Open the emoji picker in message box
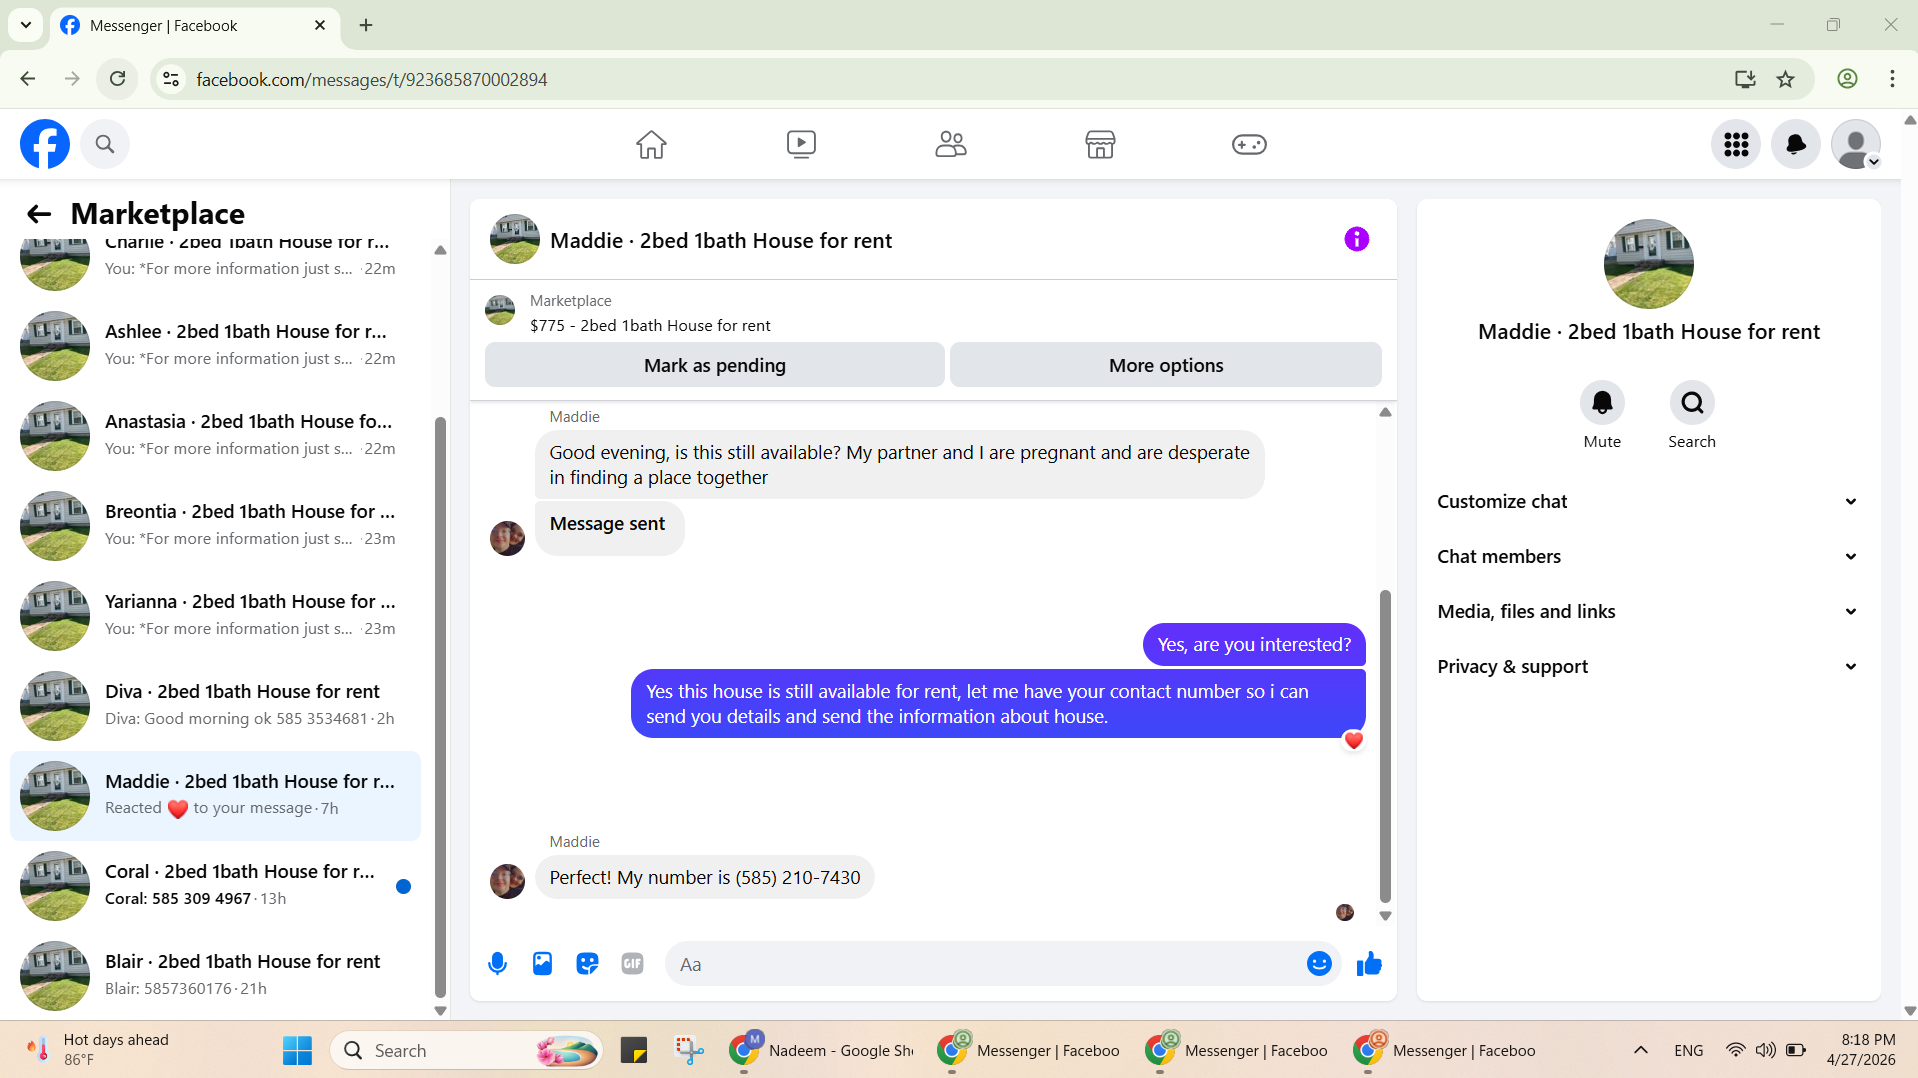The height and width of the screenshot is (1078, 1918). tap(1319, 964)
